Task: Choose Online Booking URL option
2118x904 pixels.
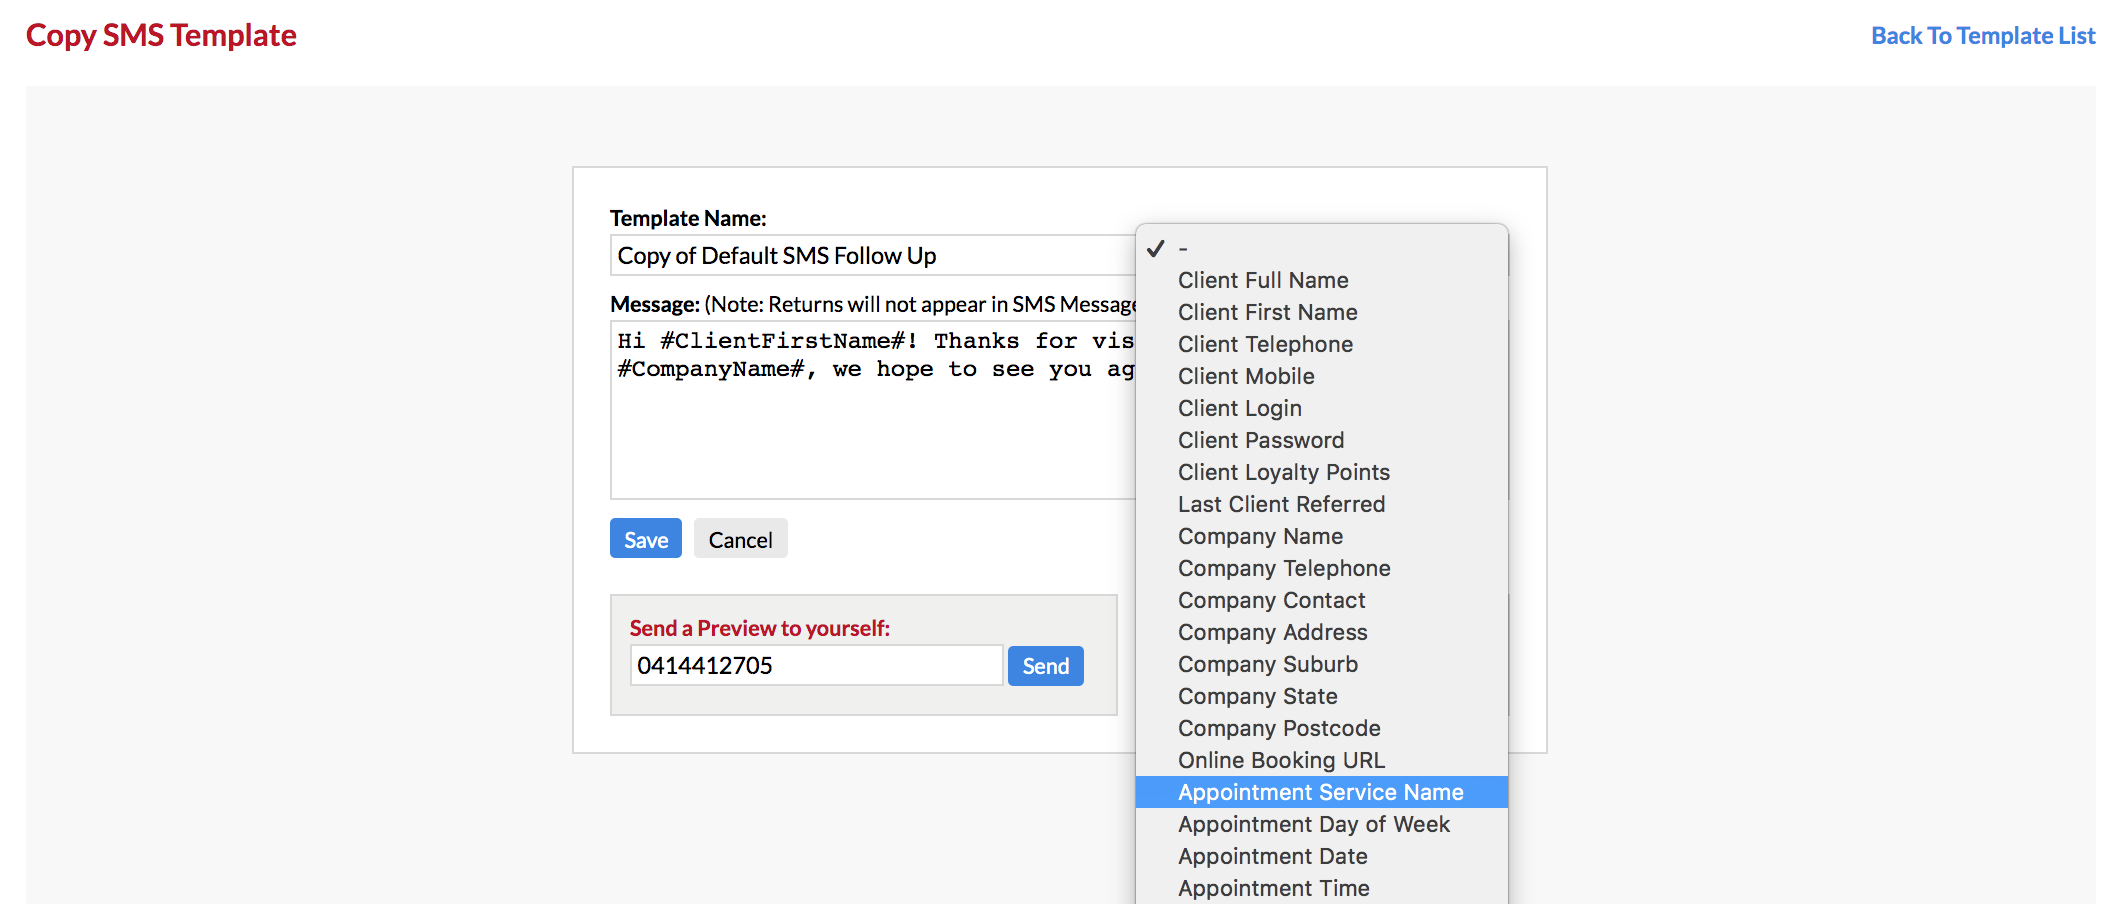Action: [1281, 760]
